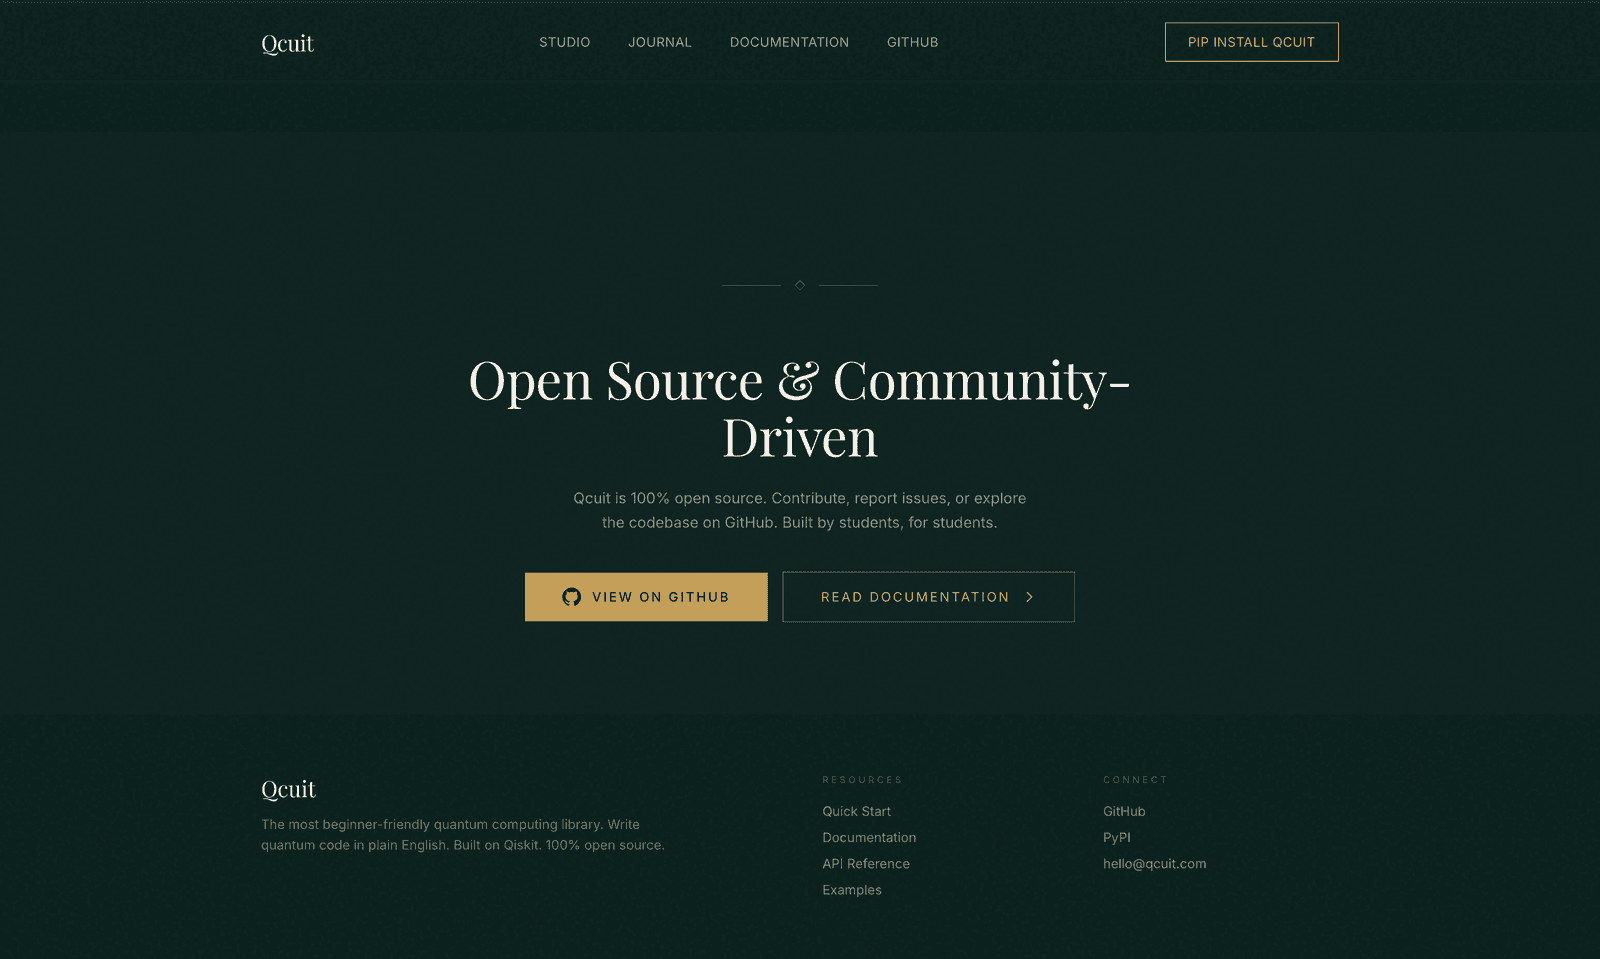Click the View on GitHub button
Viewport: 1600px width, 959px height.
(646, 597)
